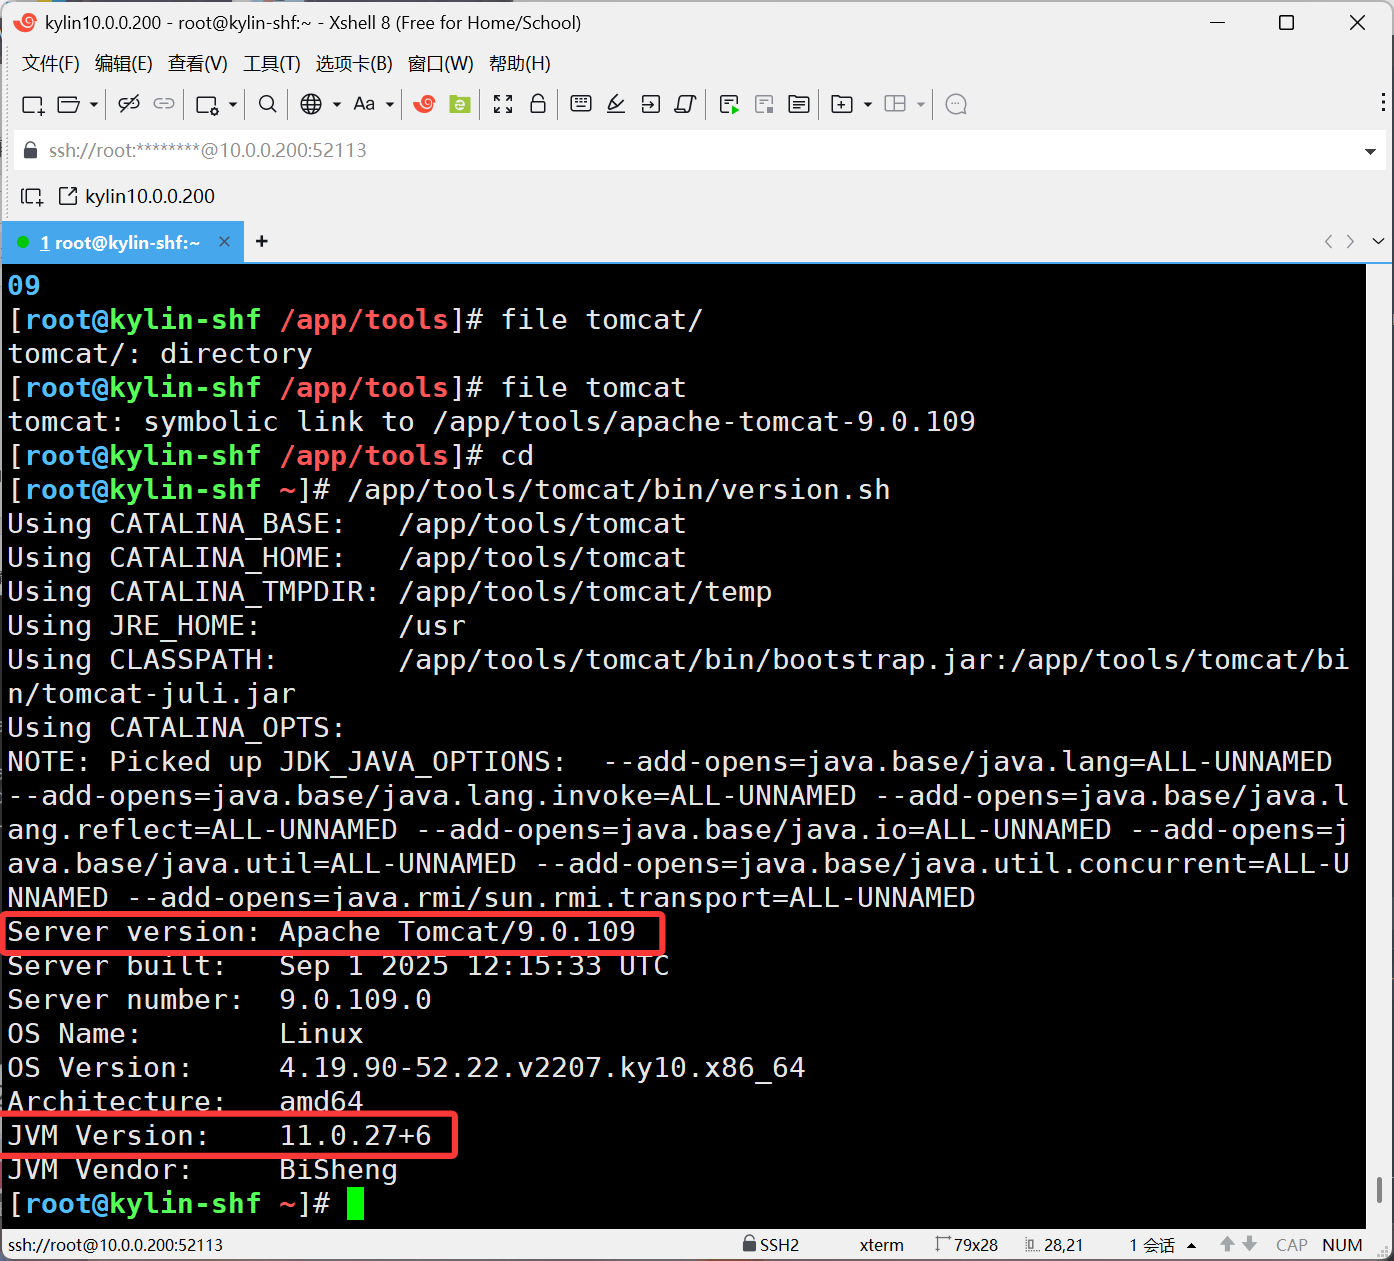Screen dimensions: 1394x1261
Task: Click the disconnect link icon
Action: [x=129, y=104]
